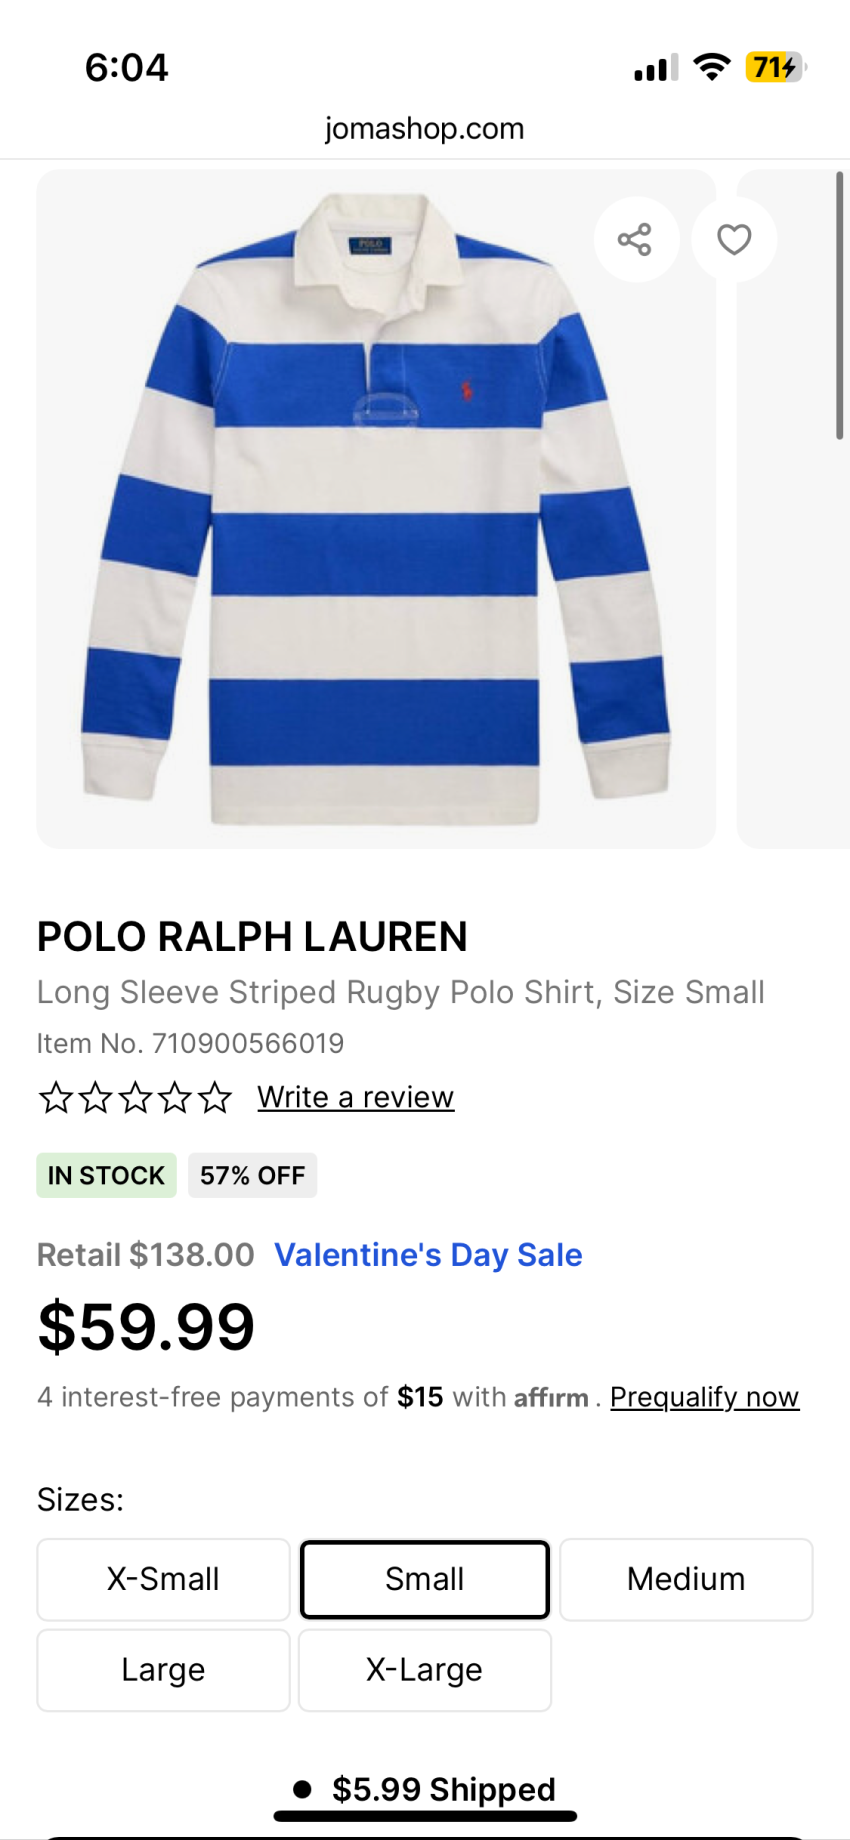Open the Valentine's Day Sale link

tap(428, 1255)
